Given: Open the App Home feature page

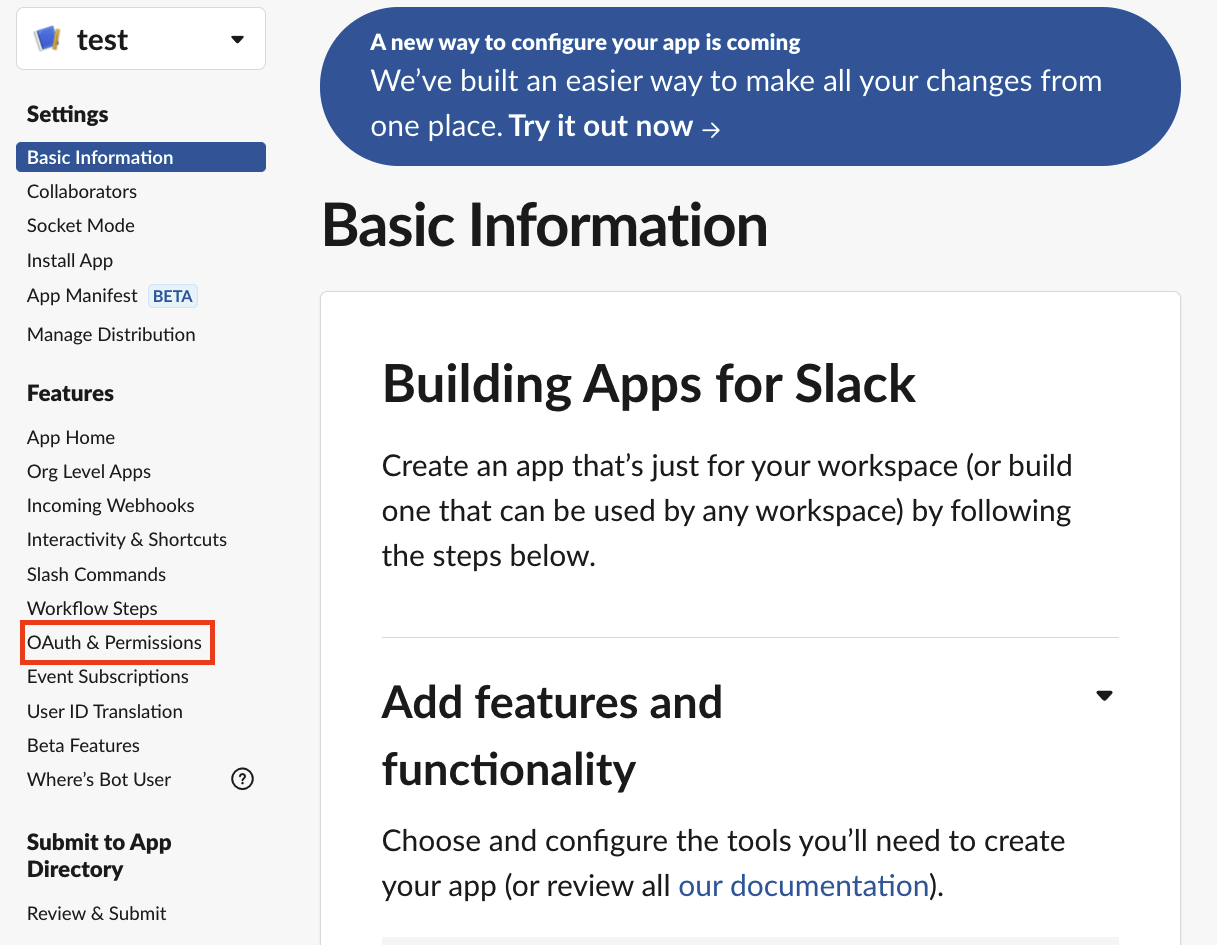Looking at the screenshot, I should [71, 437].
